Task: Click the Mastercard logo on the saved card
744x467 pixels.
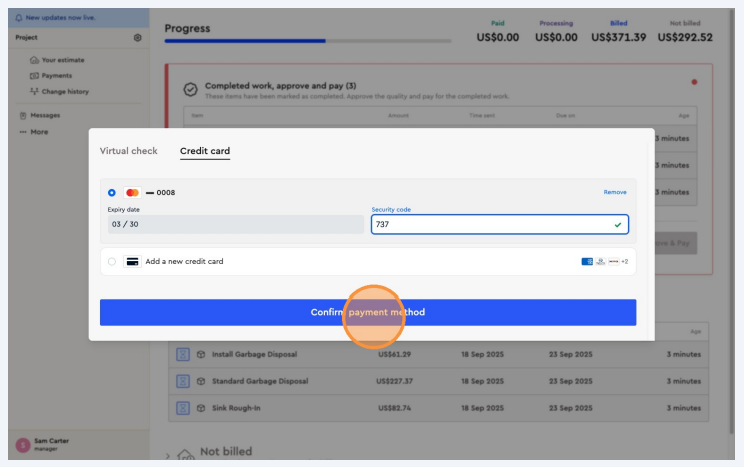Action: 133,192
